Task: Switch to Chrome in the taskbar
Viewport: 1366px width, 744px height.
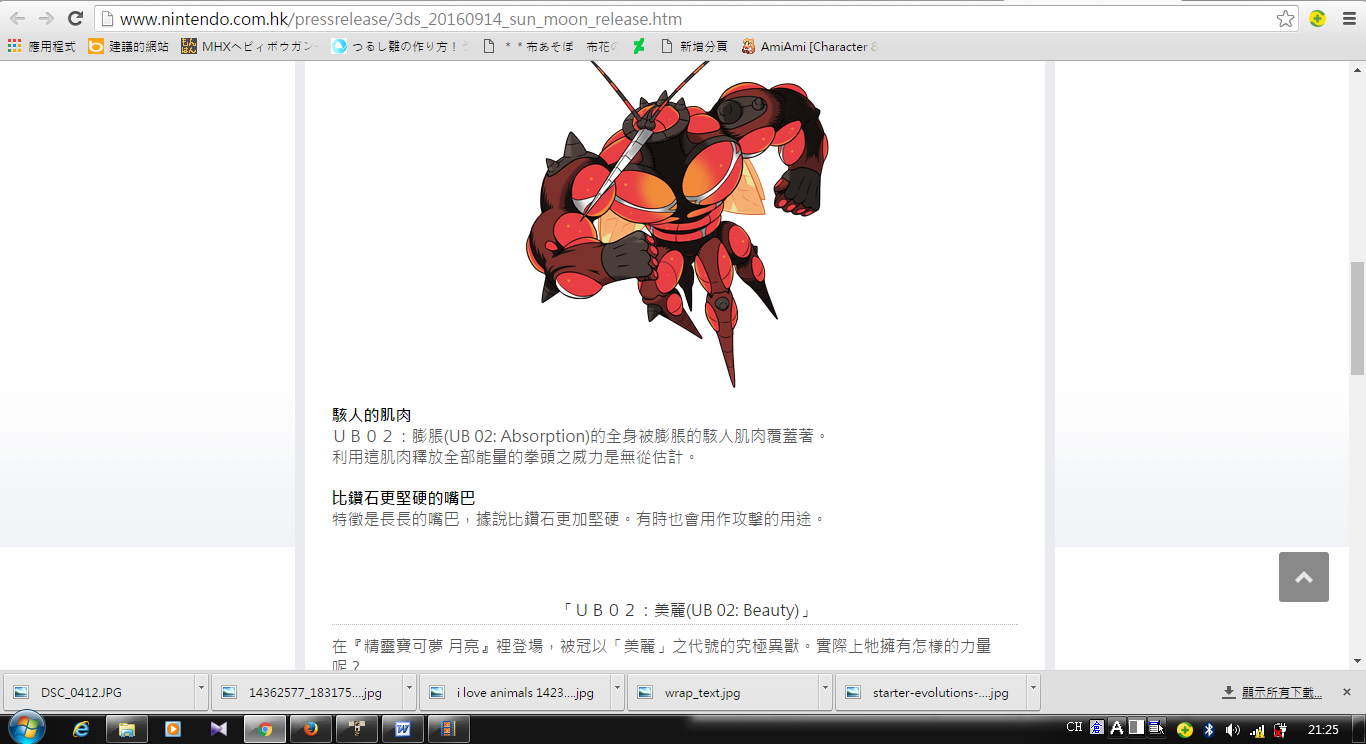Action: point(265,729)
